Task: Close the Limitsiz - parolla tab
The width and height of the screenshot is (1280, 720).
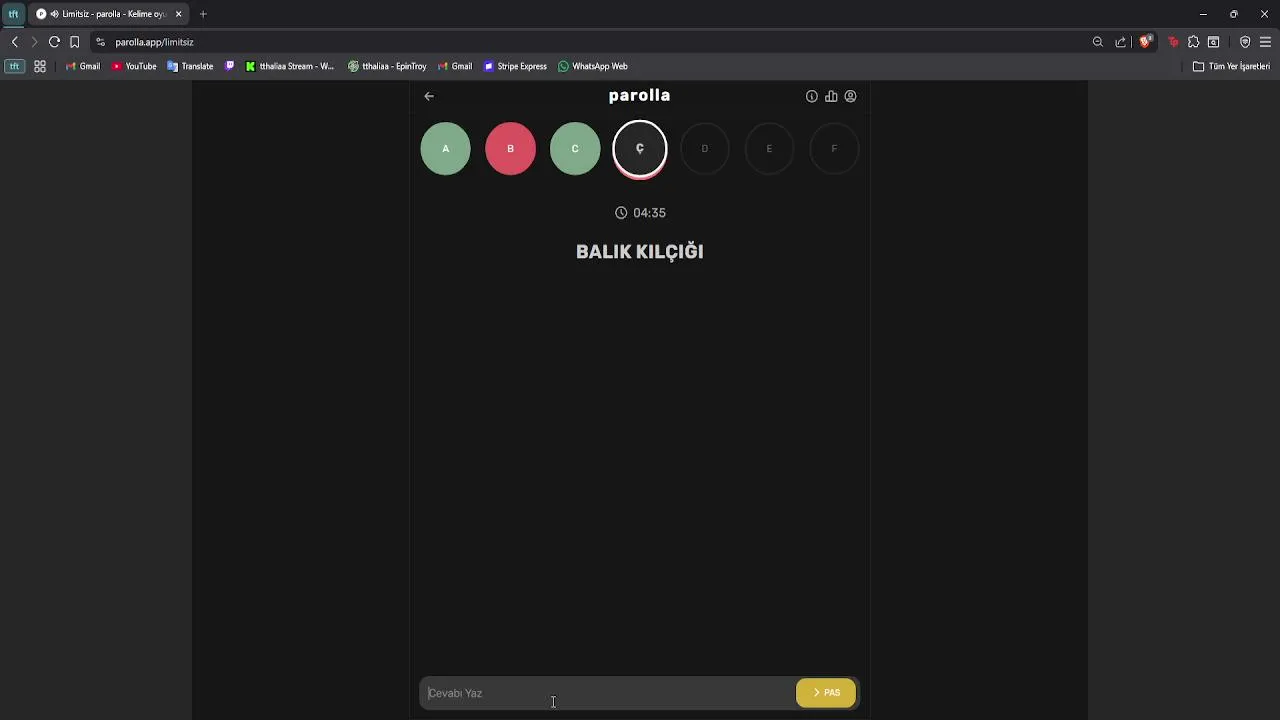Action: tap(179, 14)
